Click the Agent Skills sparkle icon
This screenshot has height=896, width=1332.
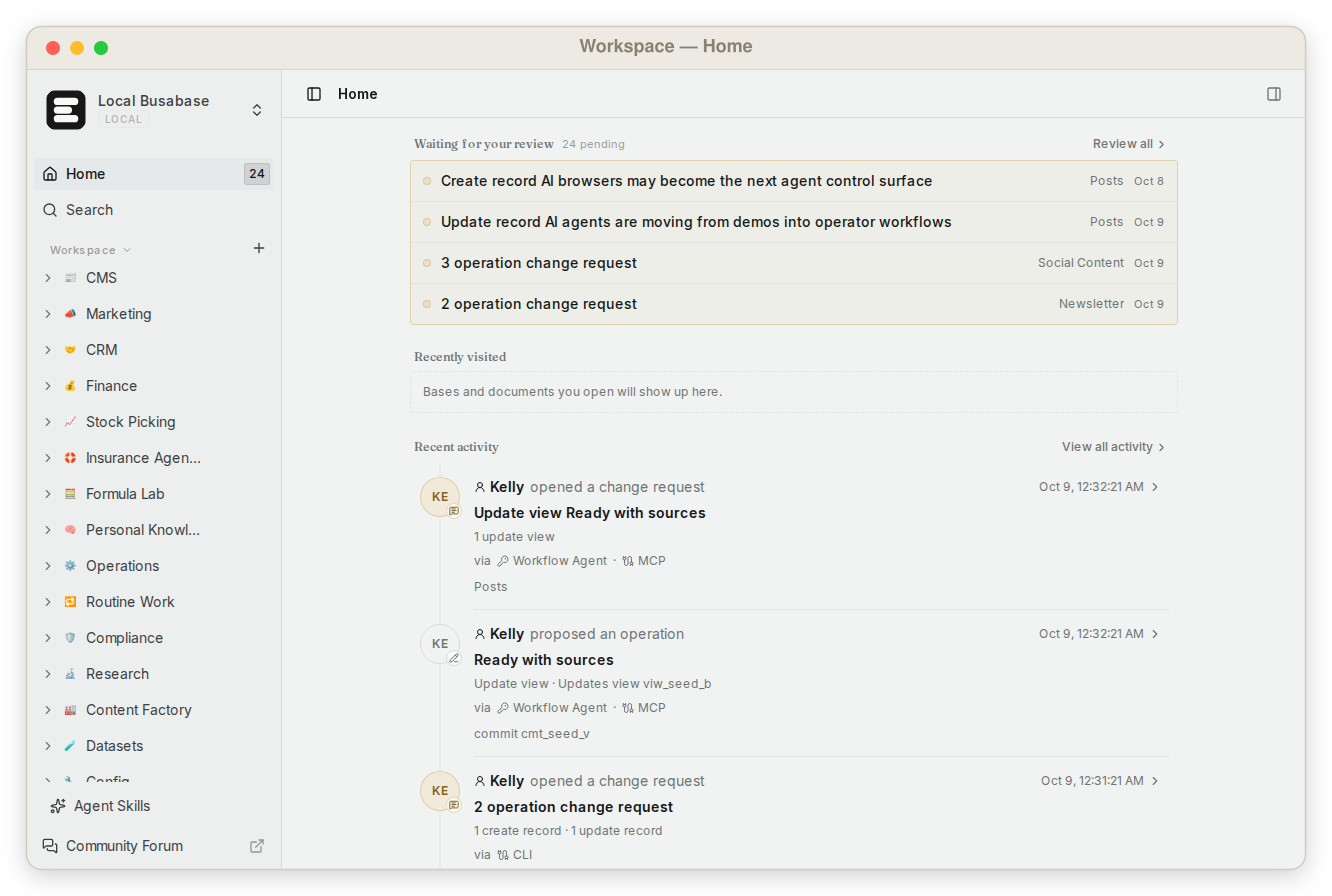click(57, 806)
